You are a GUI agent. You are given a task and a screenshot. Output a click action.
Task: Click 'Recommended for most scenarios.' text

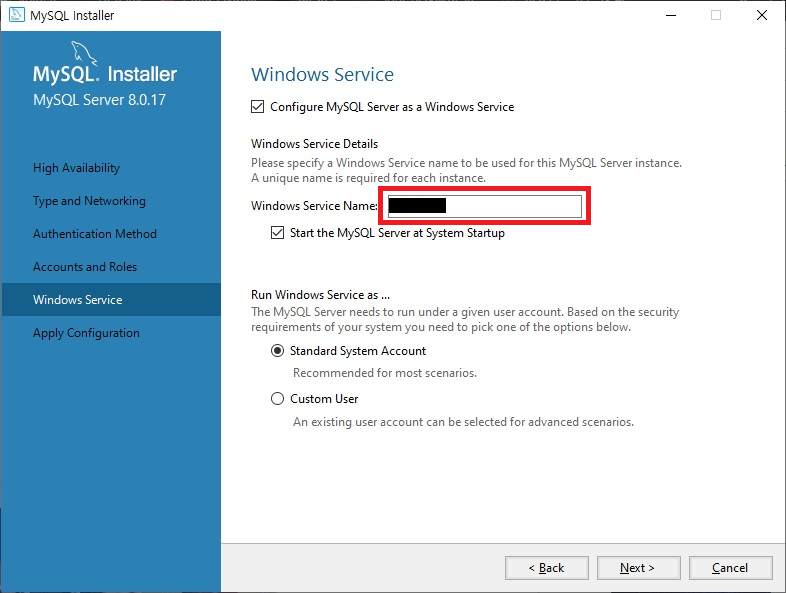(385, 373)
